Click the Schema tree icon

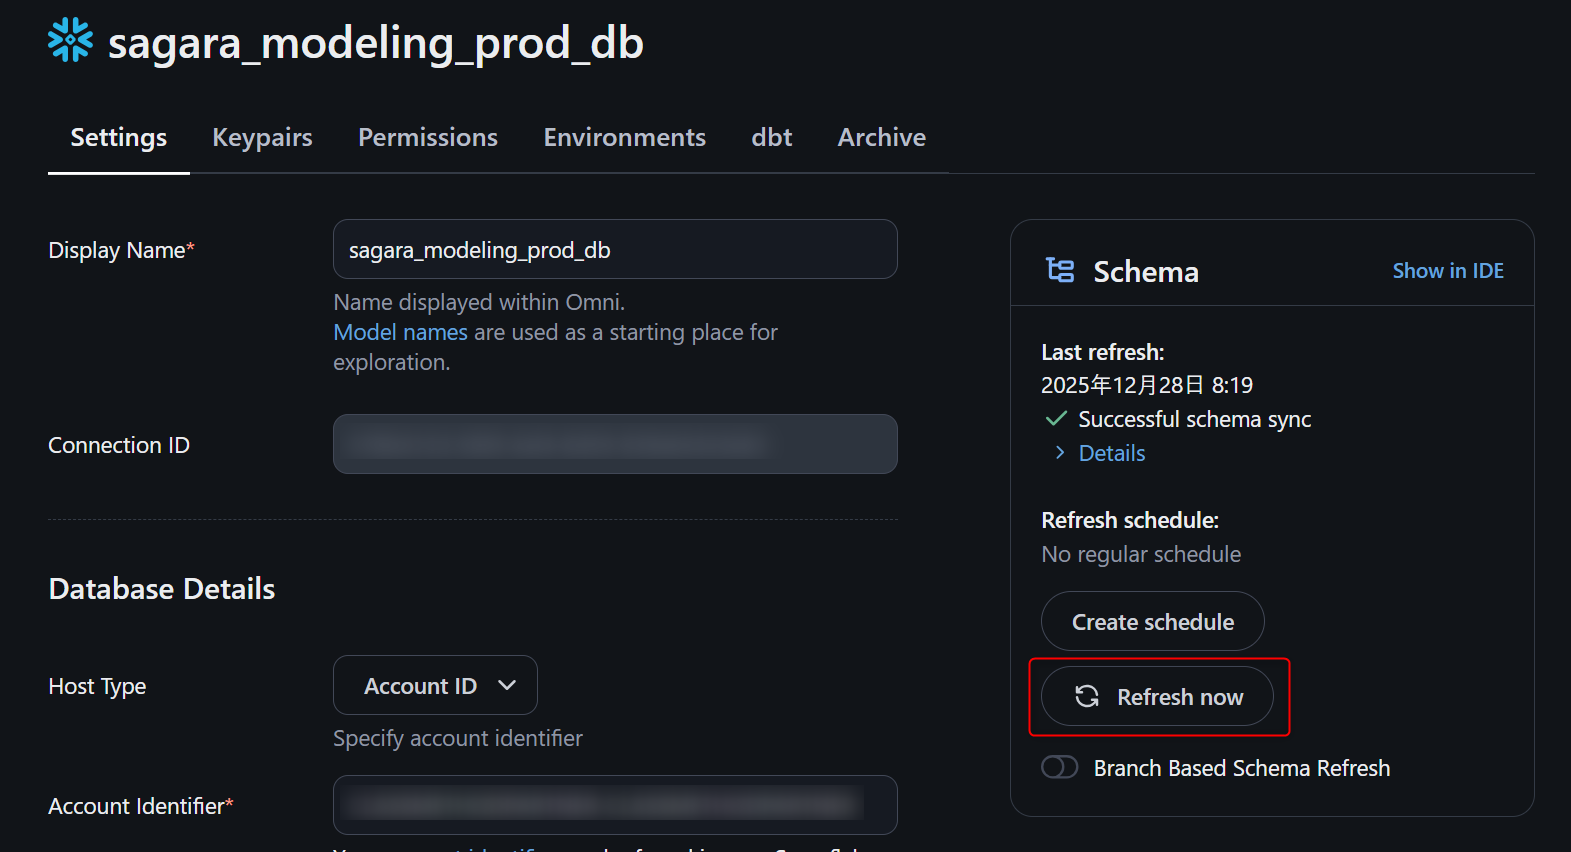click(1060, 270)
